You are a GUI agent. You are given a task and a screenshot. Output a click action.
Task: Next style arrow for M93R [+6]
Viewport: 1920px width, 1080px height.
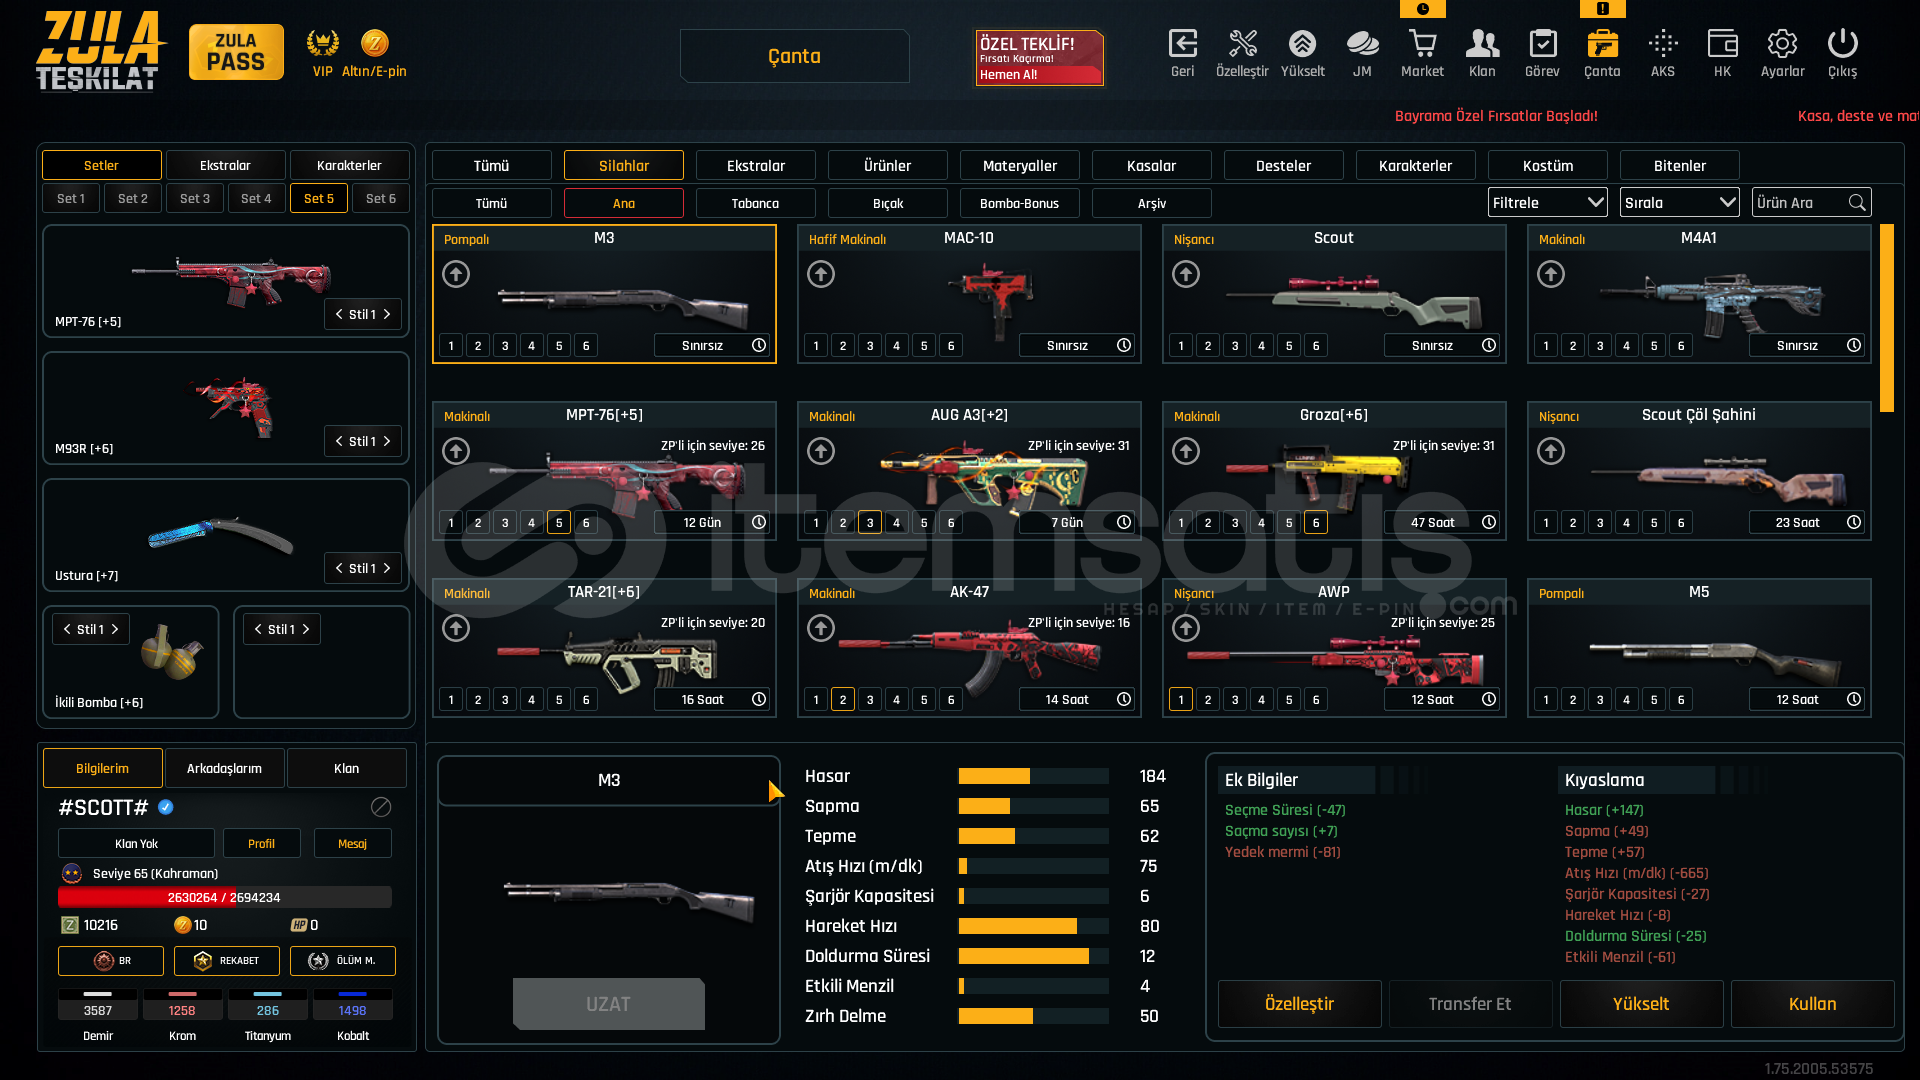(x=387, y=441)
